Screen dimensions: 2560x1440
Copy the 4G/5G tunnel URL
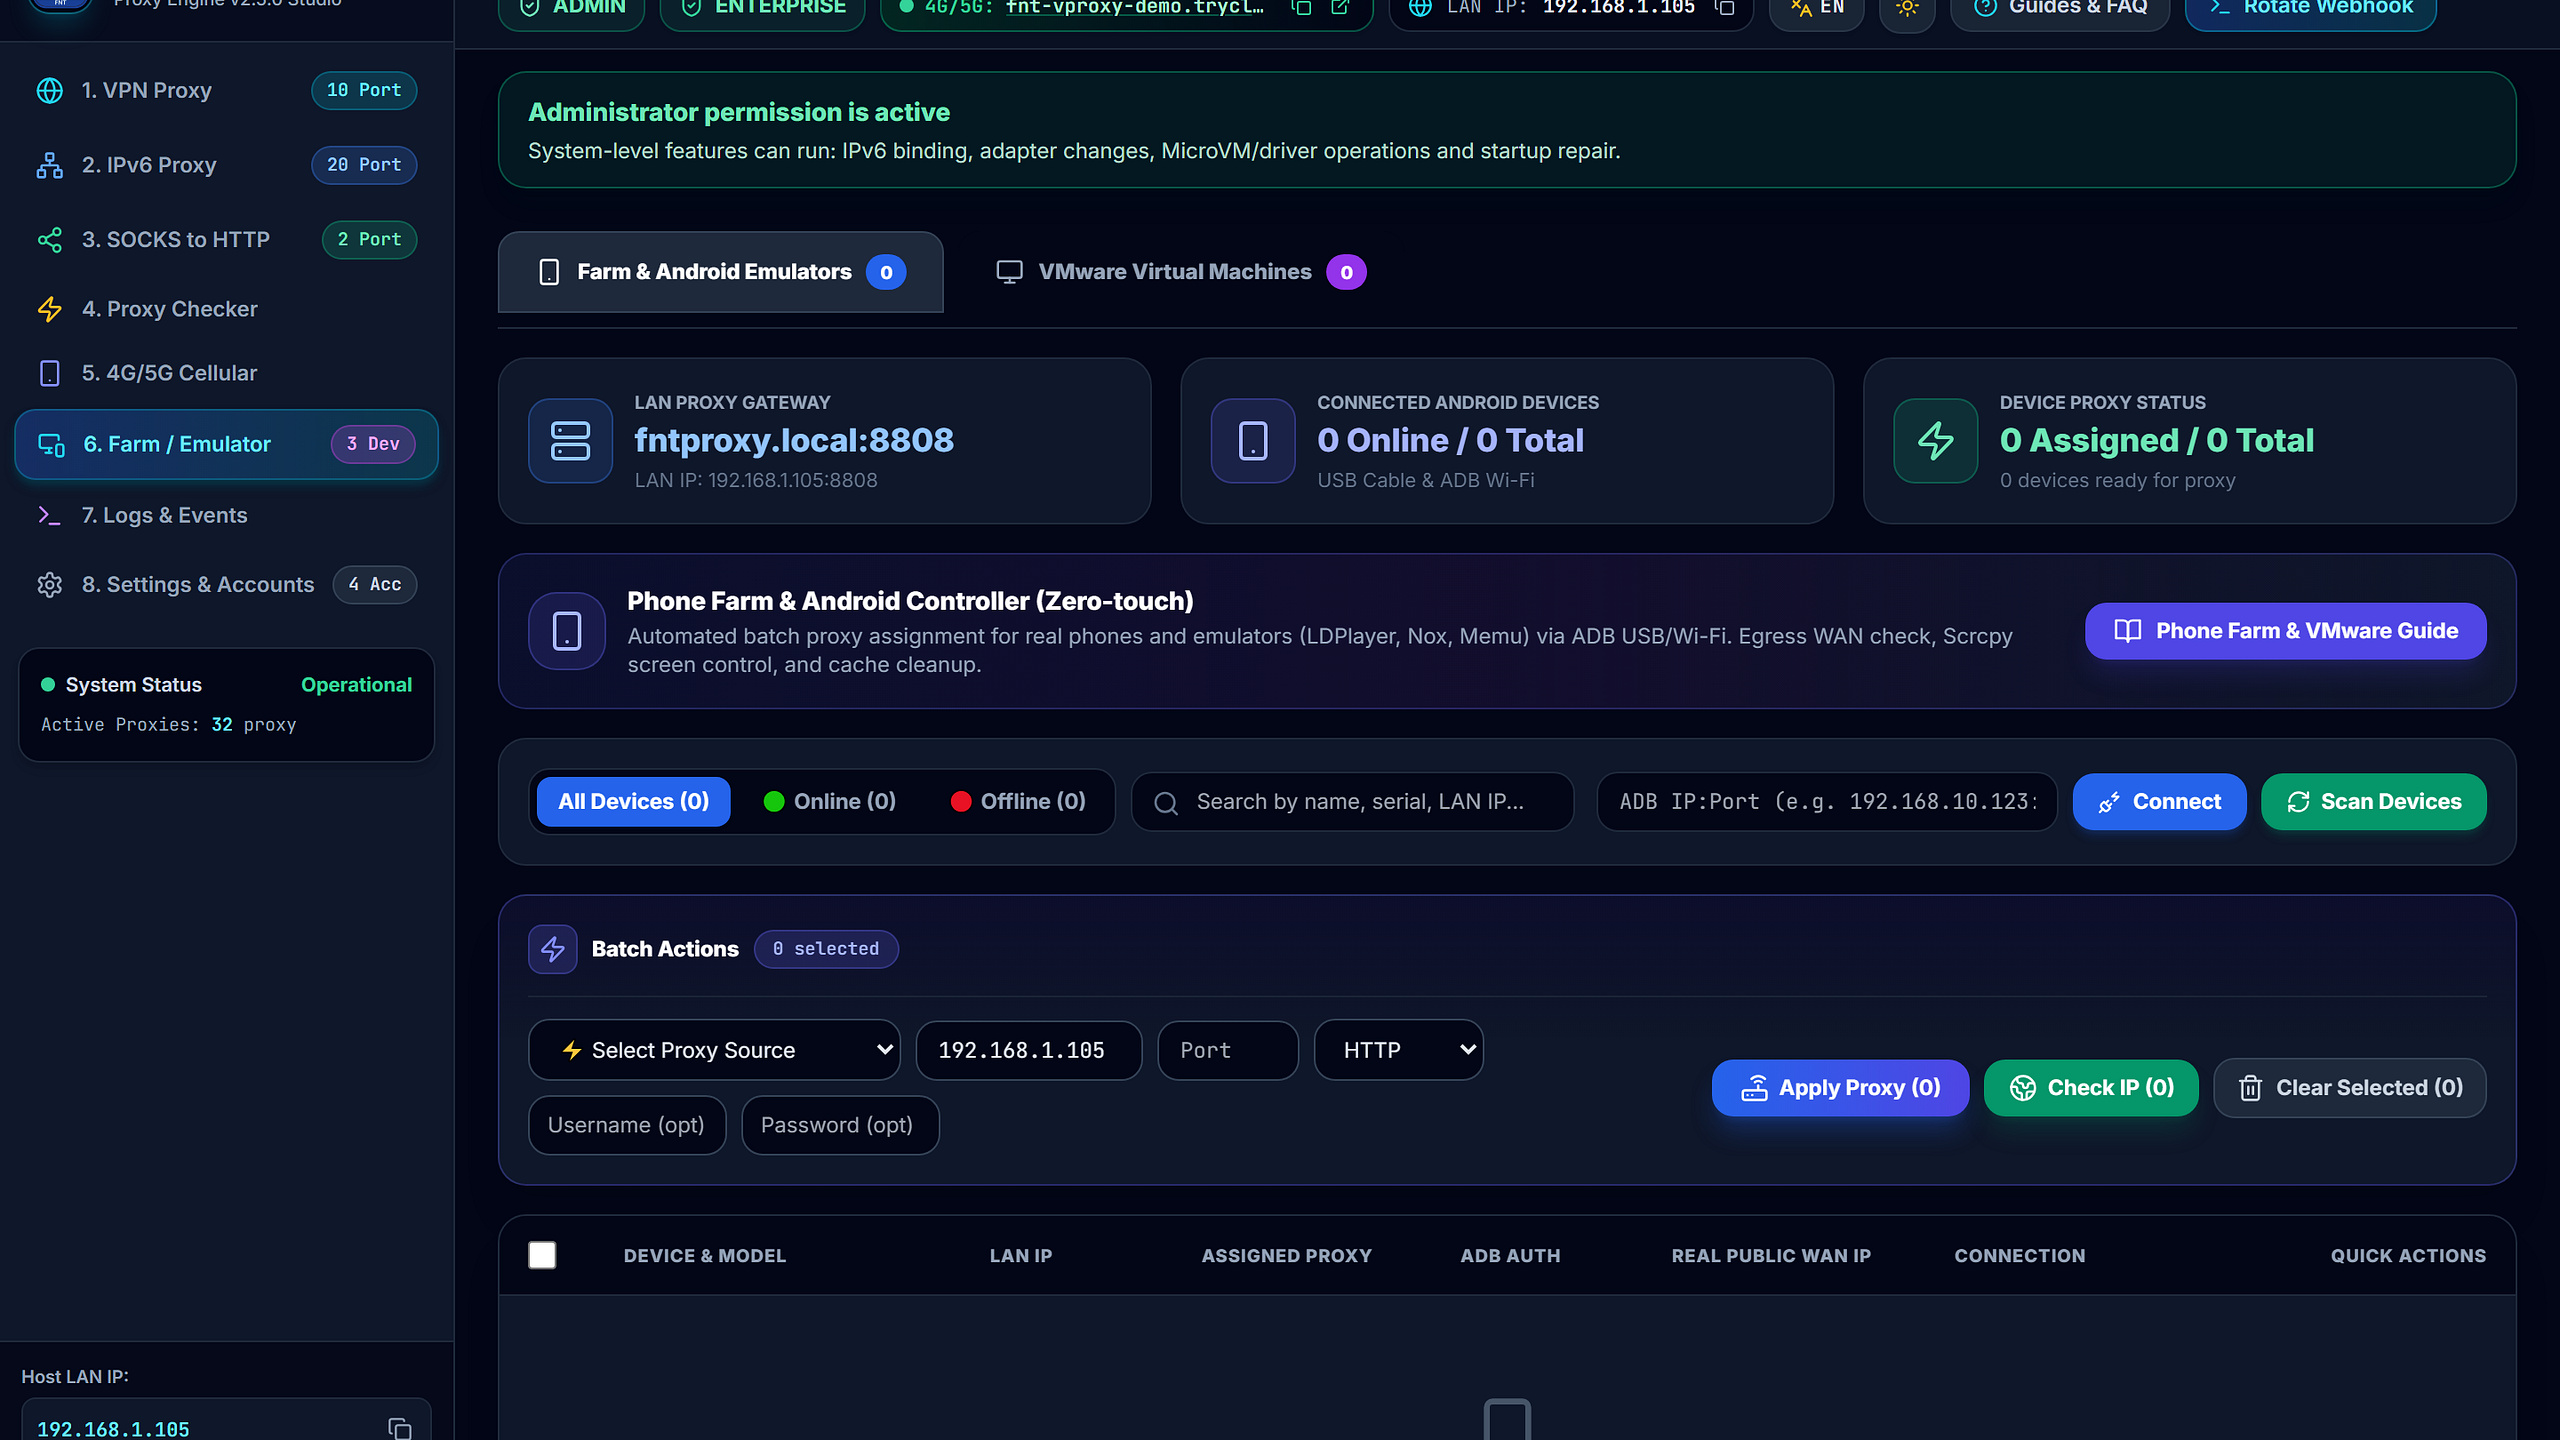click(1301, 8)
